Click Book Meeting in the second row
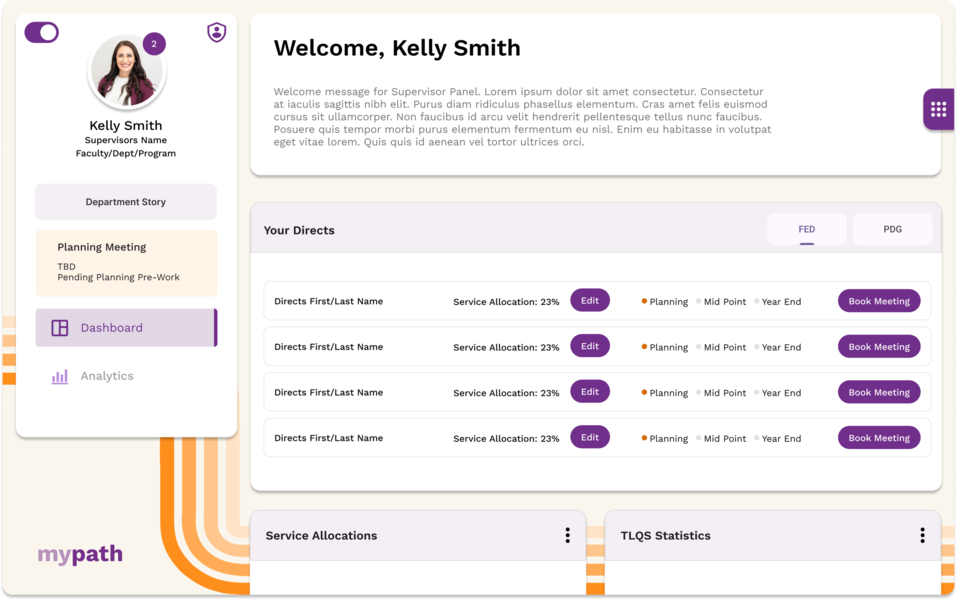Viewport: 957px width, 600px height. pyautogui.click(x=879, y=347)
